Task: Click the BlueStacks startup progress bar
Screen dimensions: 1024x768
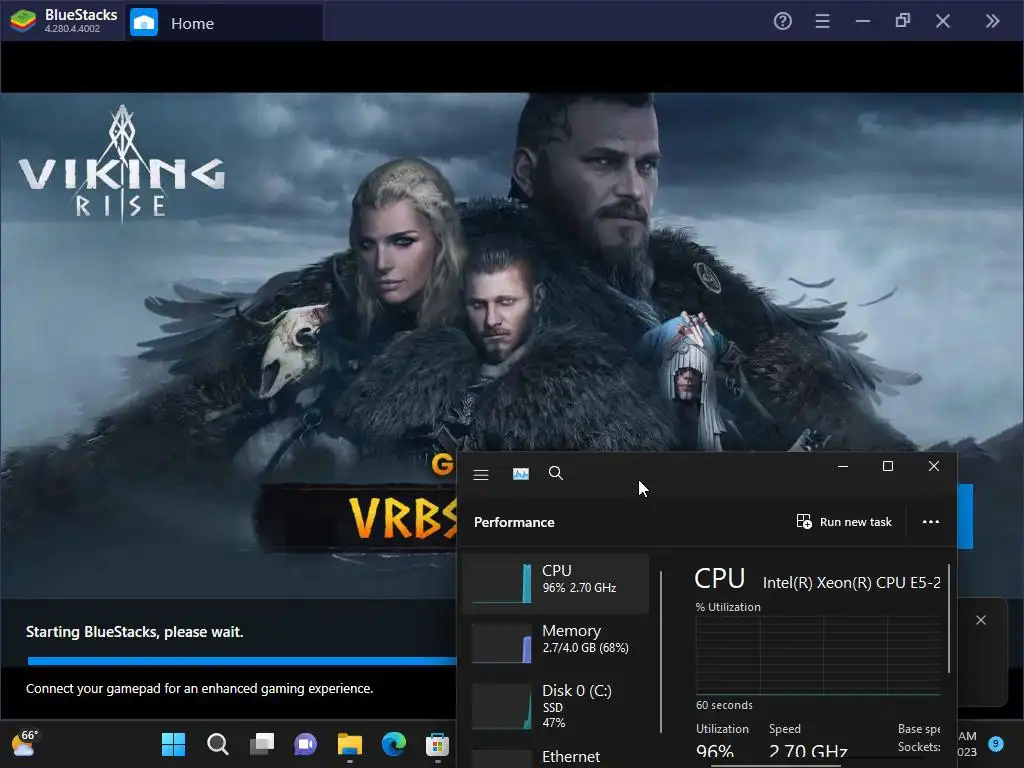Action: [241, 661]
